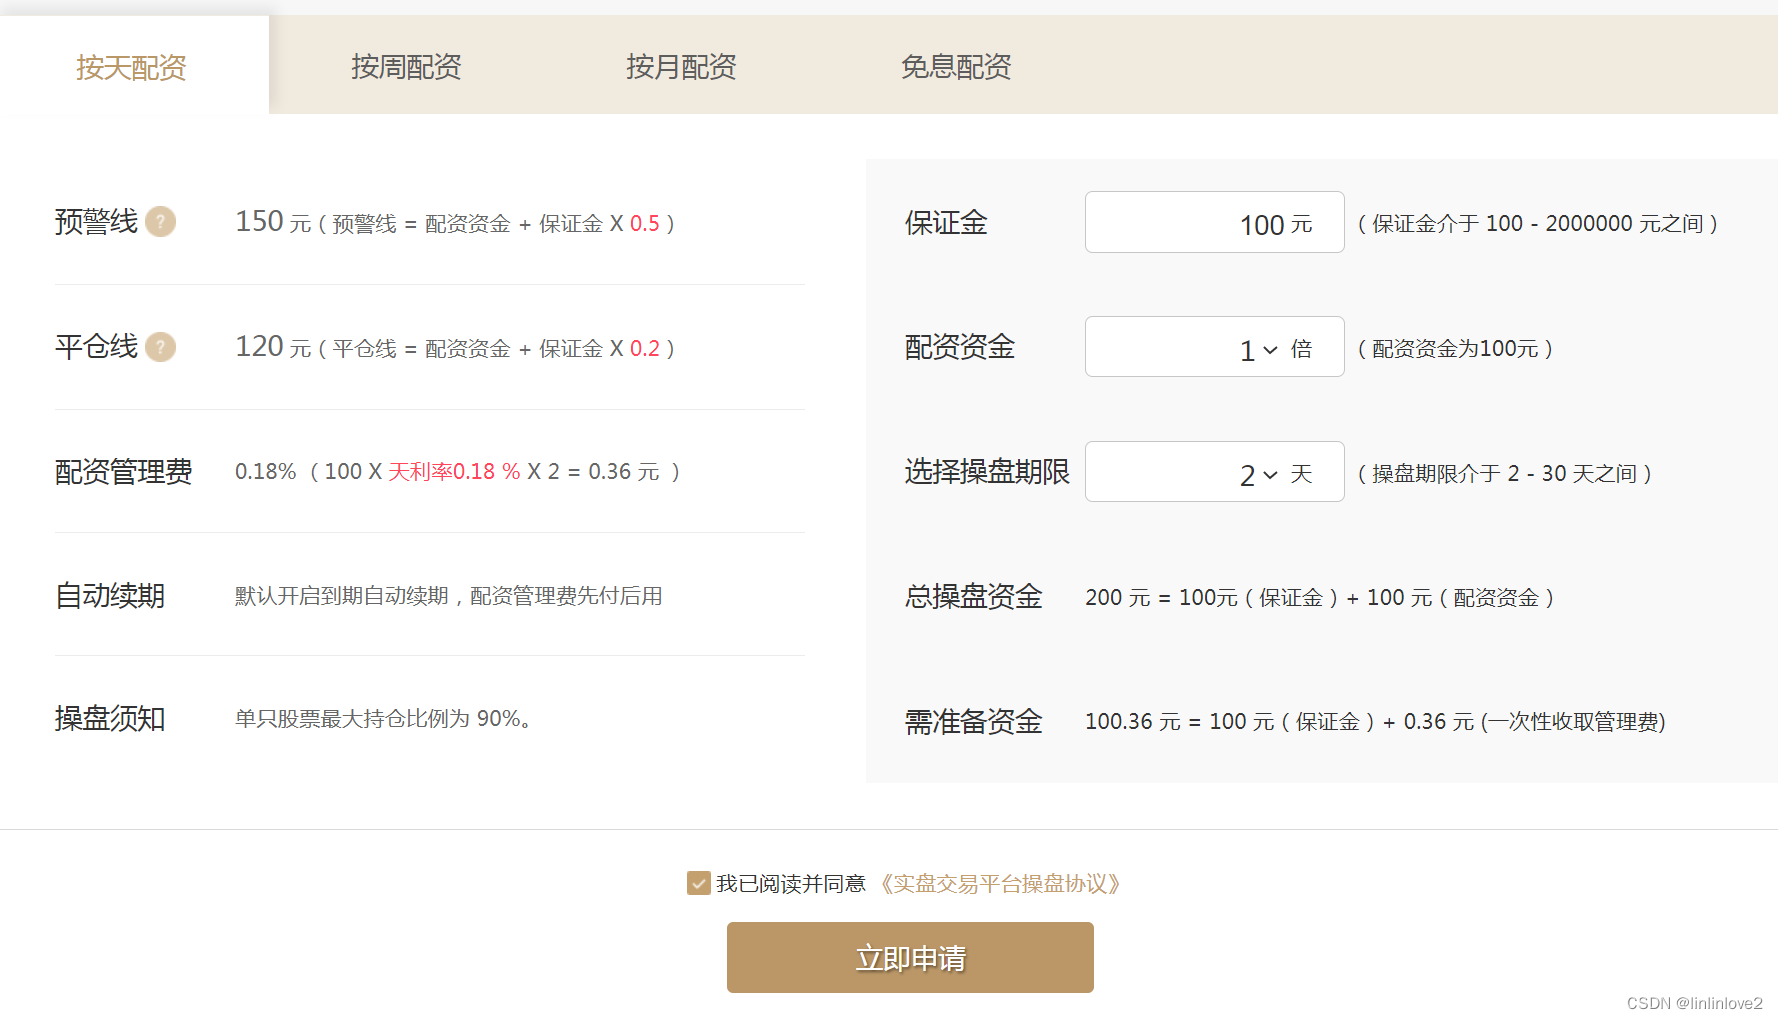Switch to the 按月配资 tab
This screenshot has width=1778, height=1019.
(x=681, y=67)
